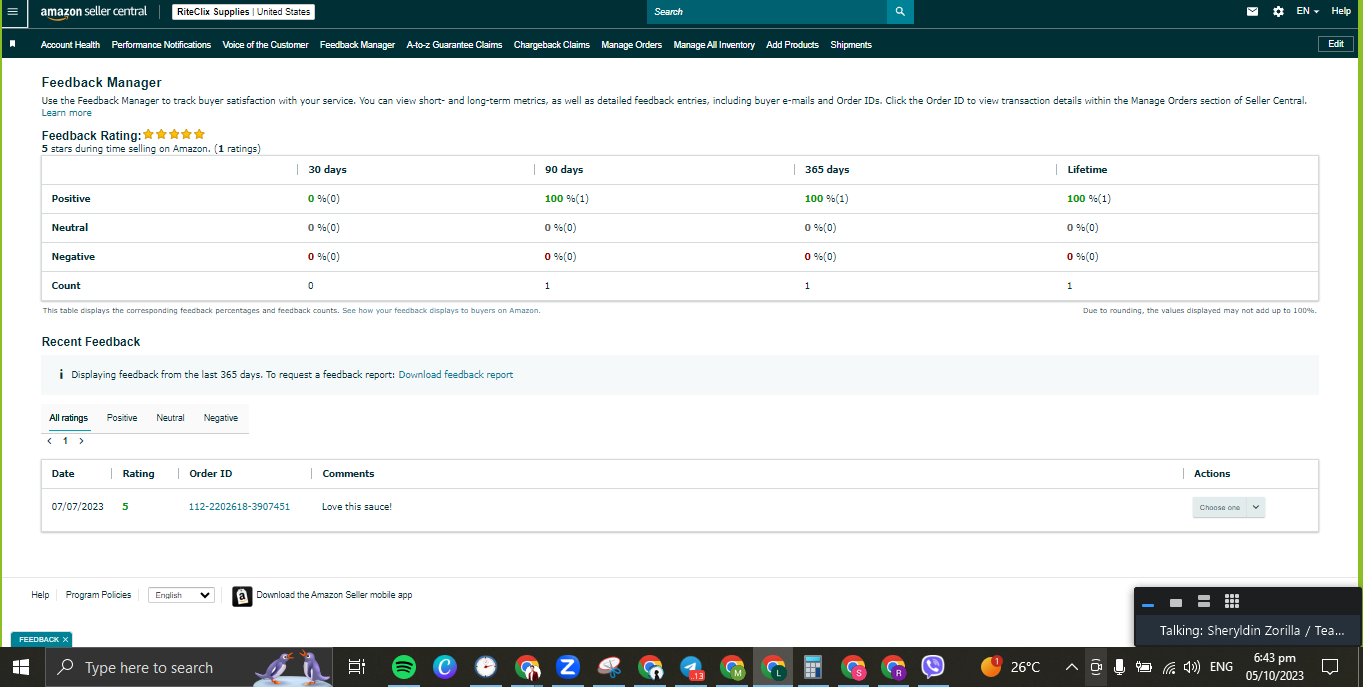The width and height of the screenshot is (1363, 687).
Task: Open Zoom from the taskbar
Action: click(x=568, y=667)
